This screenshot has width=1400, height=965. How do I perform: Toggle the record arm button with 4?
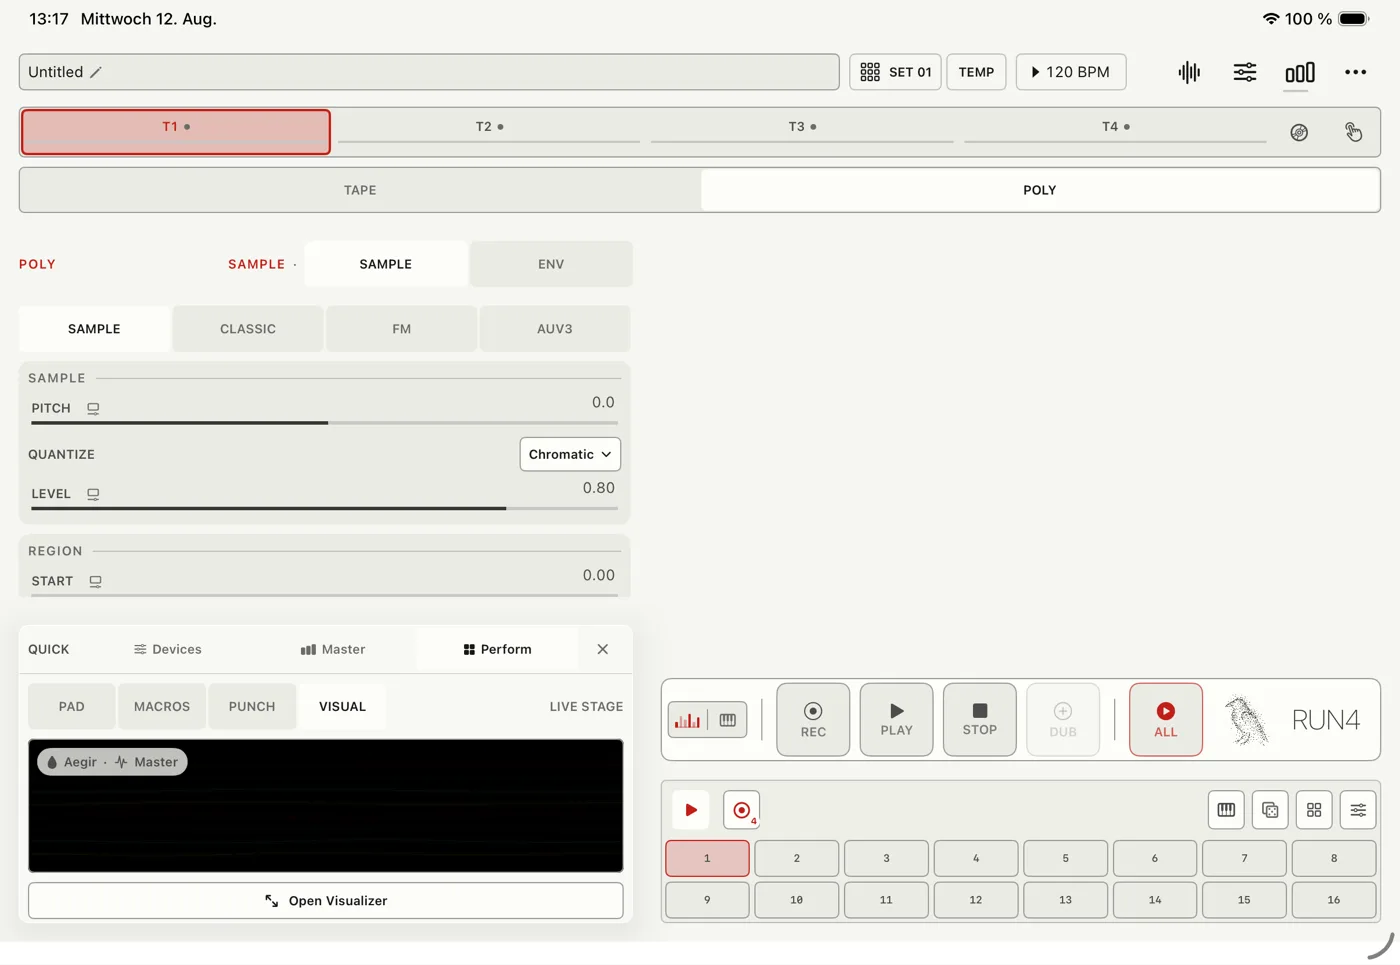(x=742, y=810)
